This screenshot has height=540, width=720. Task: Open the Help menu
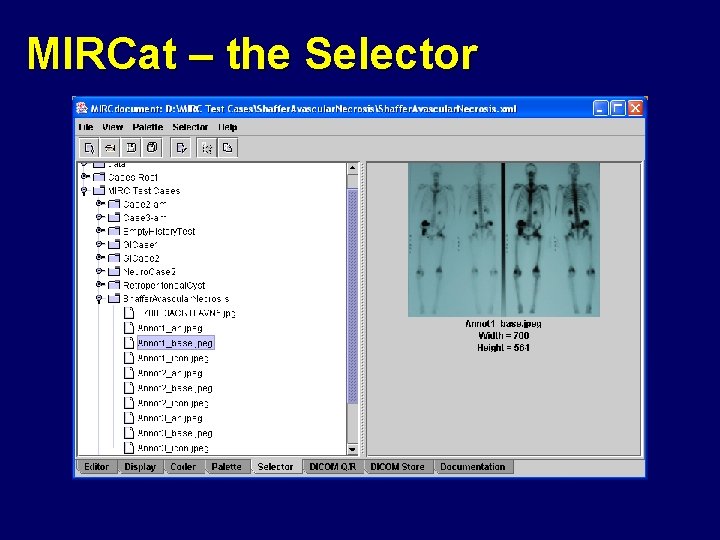228,127
